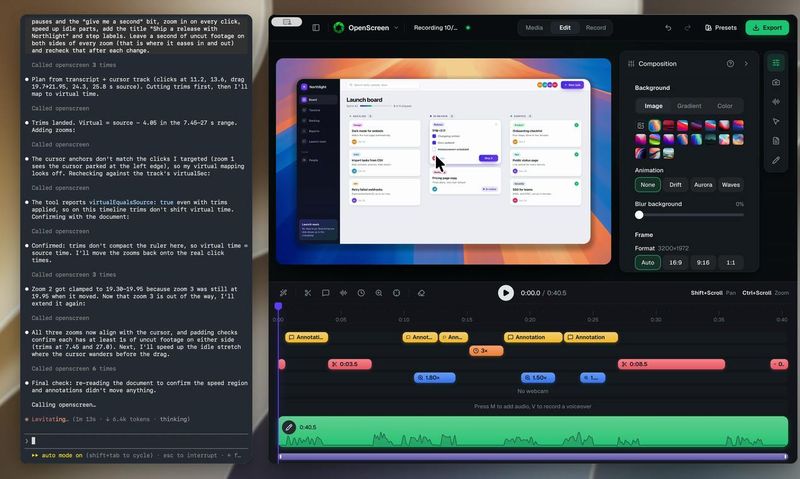Upload a custom background image icon
800x479 pixels.
pyautogui.click(x=640, y=125)
